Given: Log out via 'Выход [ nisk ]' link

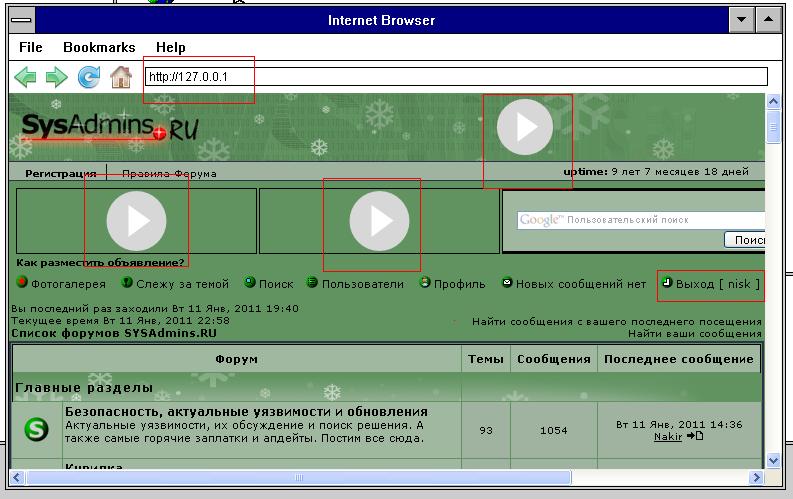Looking at the screenshot, I should pyautogui.click(x=718, y=284).
